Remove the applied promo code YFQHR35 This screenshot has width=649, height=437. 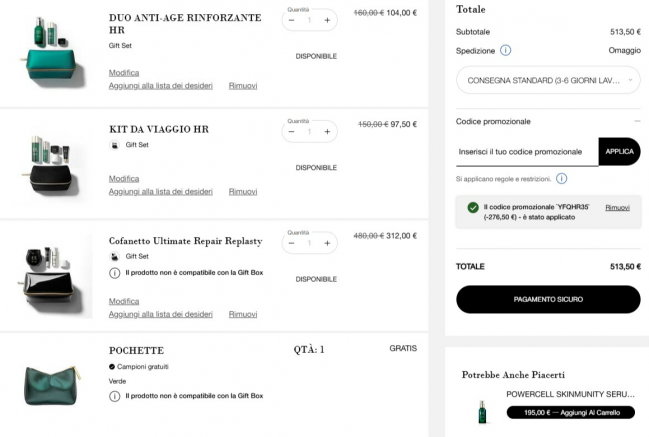click(x=617, y=208)
